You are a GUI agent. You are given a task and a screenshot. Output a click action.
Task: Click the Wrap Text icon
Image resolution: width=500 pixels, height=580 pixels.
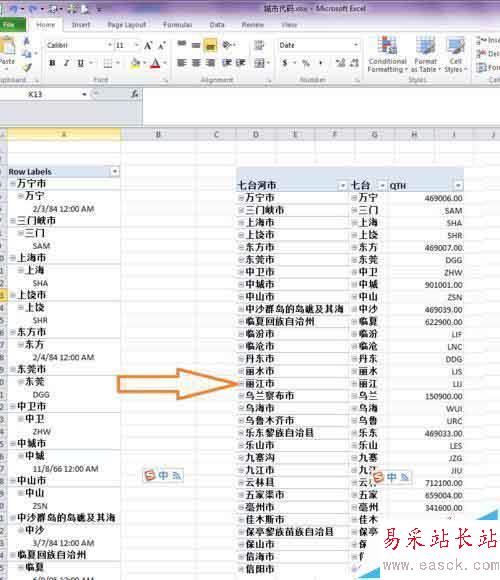coord(259,45)
